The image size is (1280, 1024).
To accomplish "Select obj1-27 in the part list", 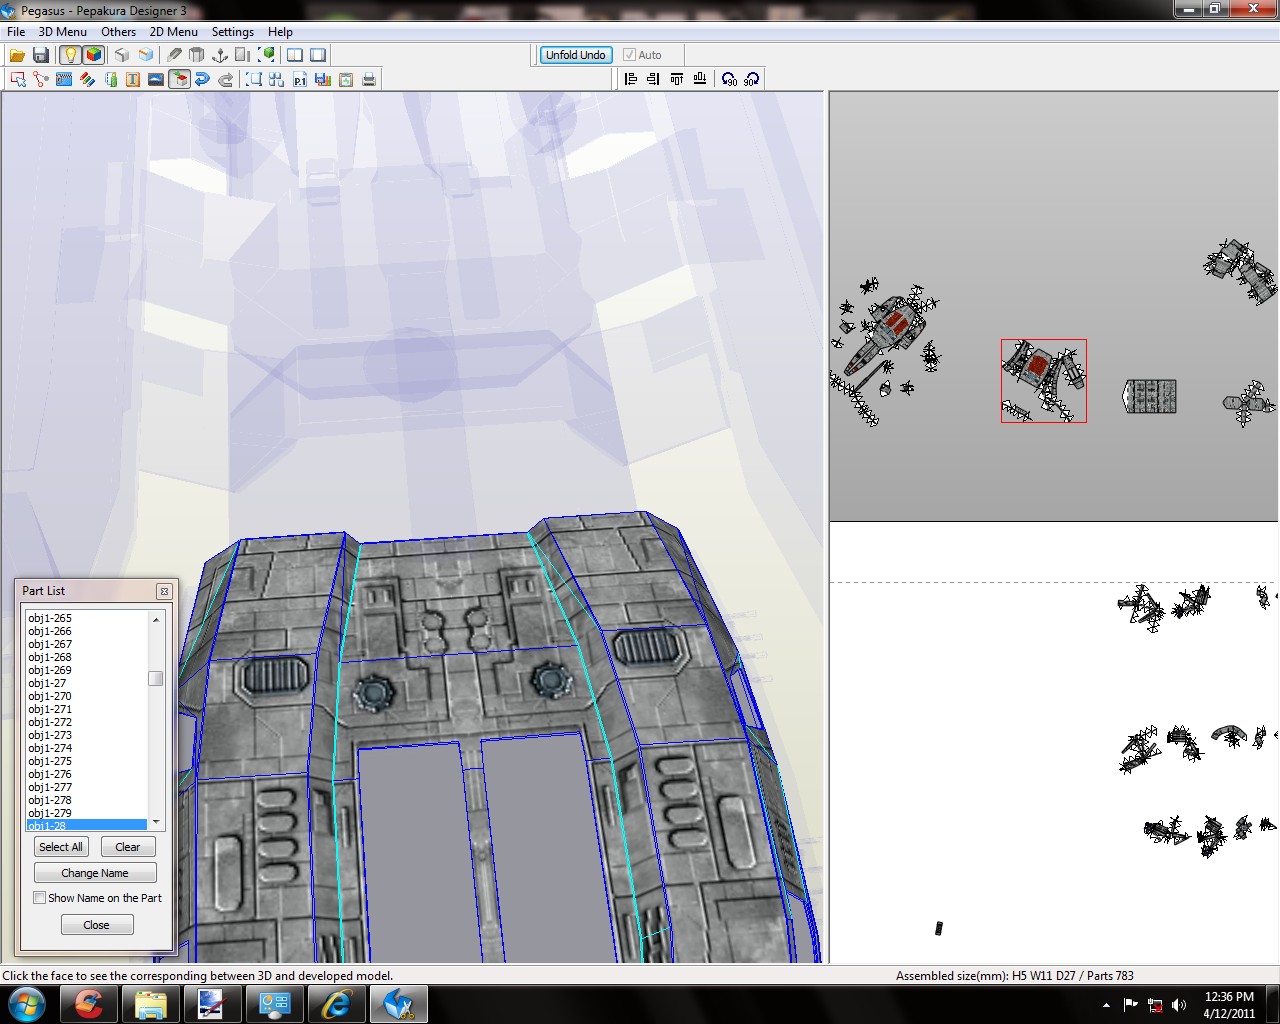I will coord(86,683).
